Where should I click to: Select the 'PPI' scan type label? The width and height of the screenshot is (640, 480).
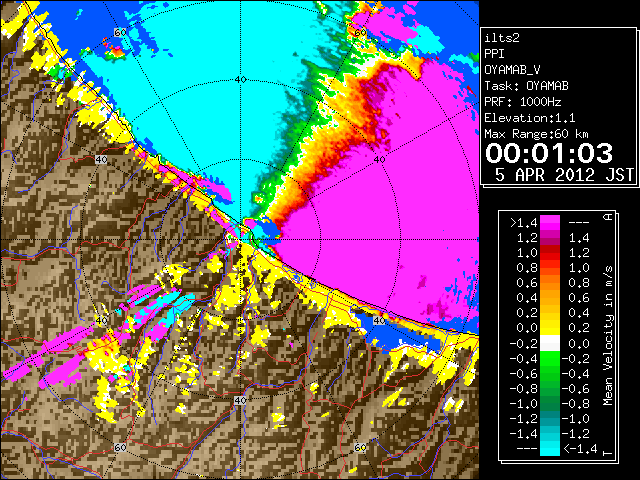(494, 54)
